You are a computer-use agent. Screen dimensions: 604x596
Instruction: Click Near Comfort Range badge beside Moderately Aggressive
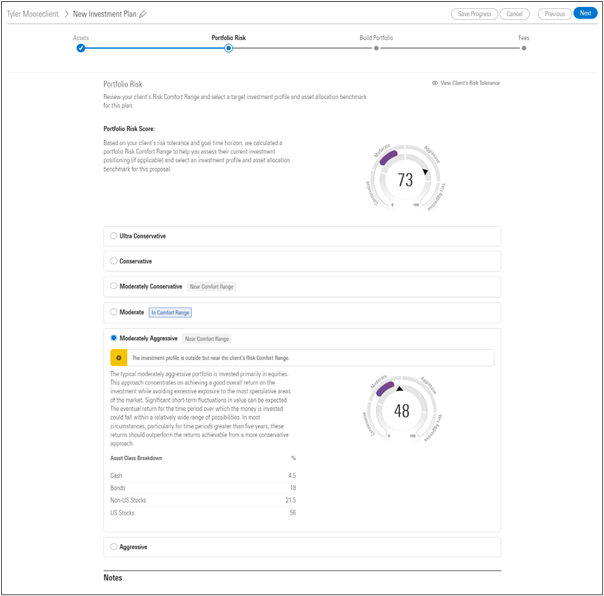[x=207, y=339]
